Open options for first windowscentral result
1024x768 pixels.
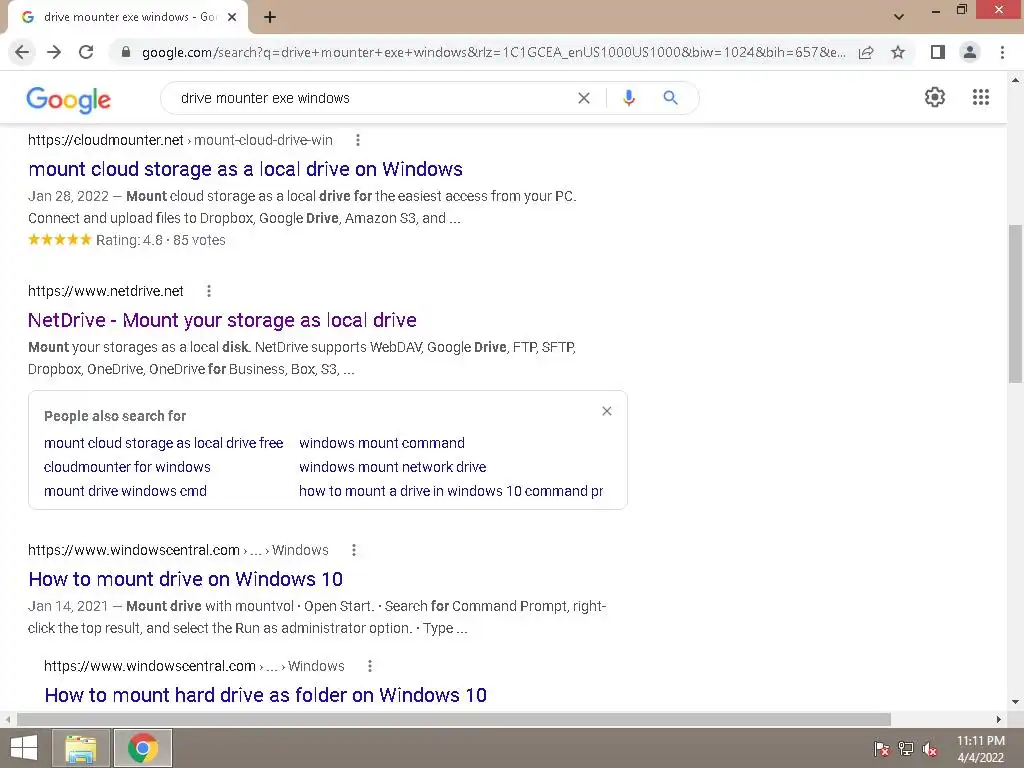point(354,550)
